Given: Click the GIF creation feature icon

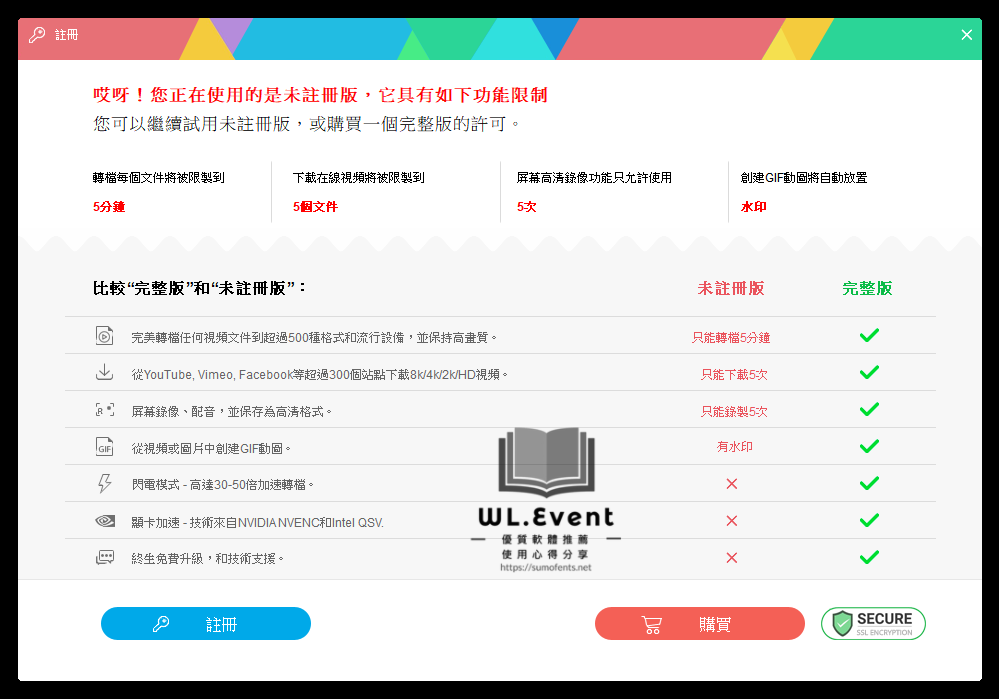Looking at the screenshot, I should point(104,447).
